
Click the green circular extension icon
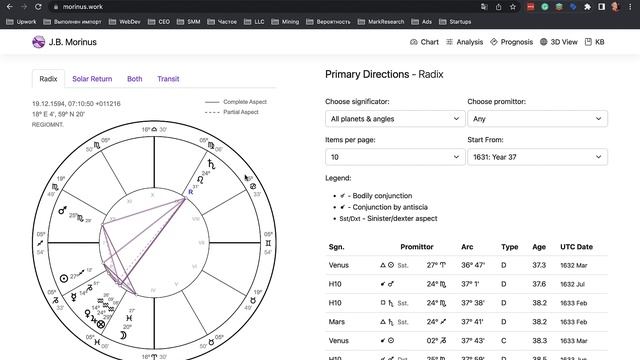[x=545, y=7]
